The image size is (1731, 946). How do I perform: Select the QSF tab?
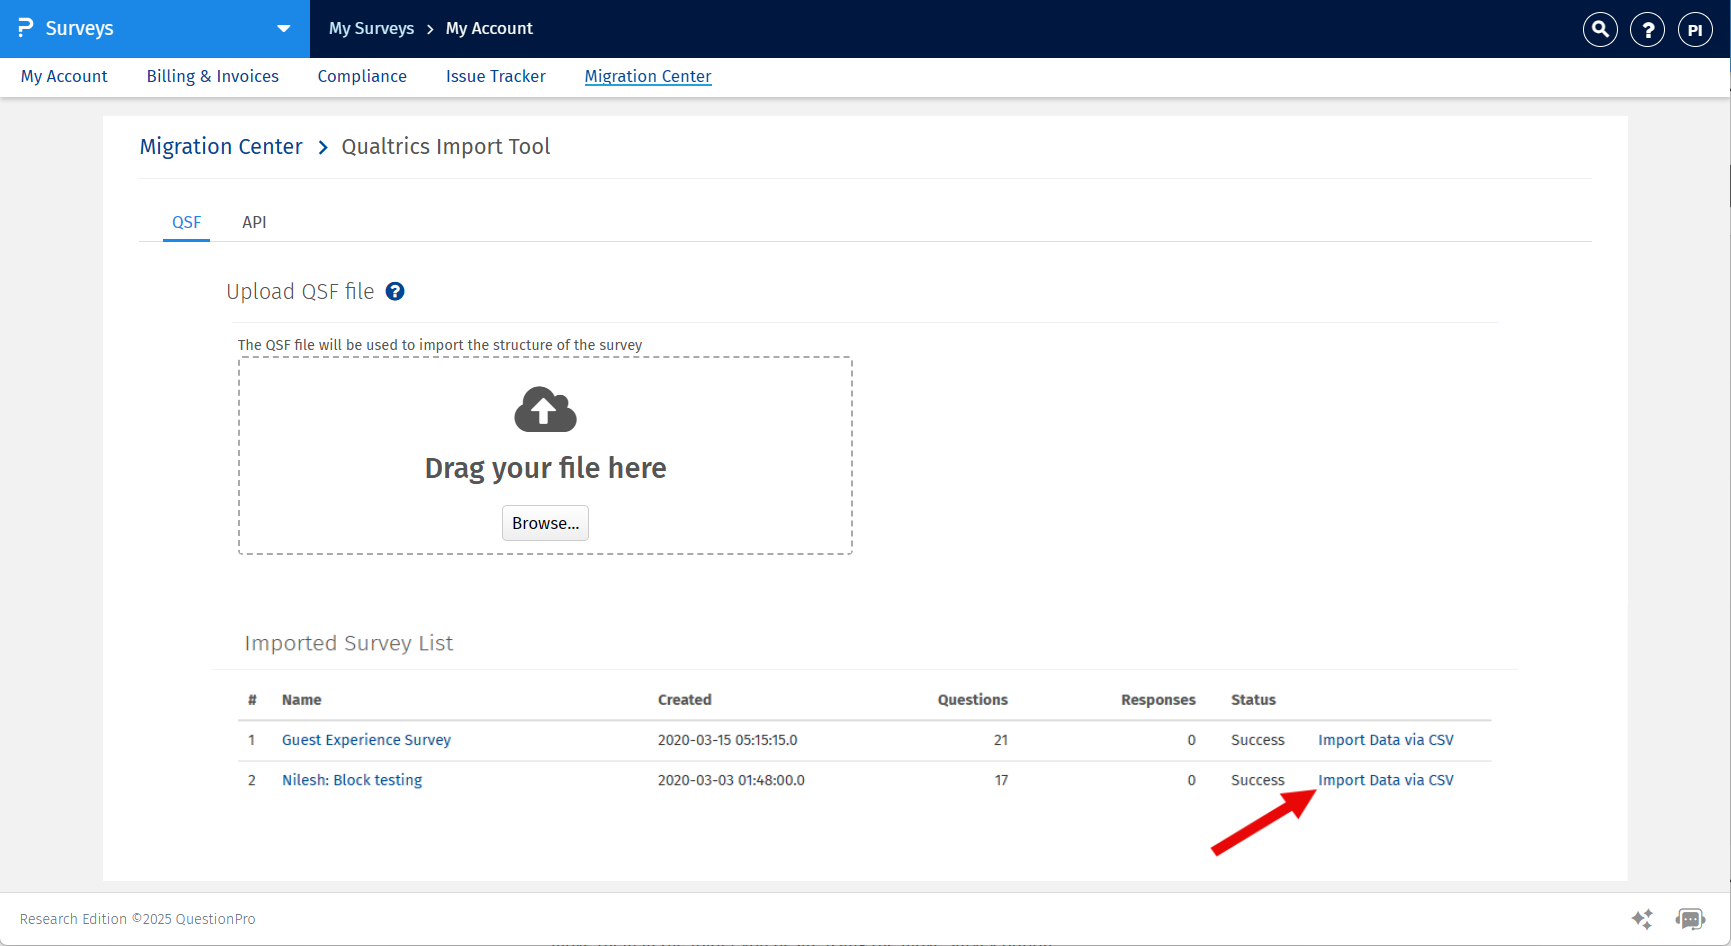[x=186, y=222]
